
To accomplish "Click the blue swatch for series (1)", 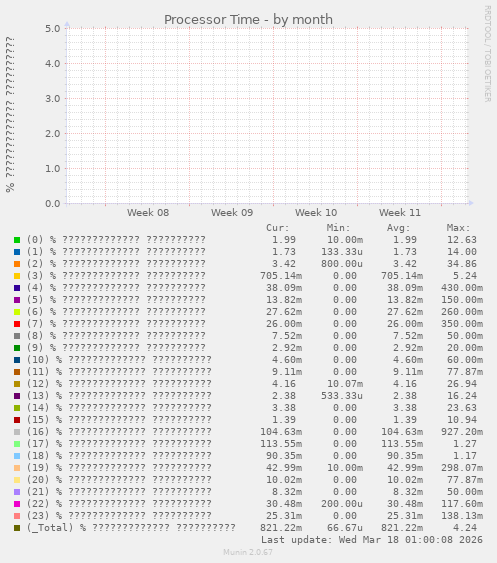I will tap(17, 252).
